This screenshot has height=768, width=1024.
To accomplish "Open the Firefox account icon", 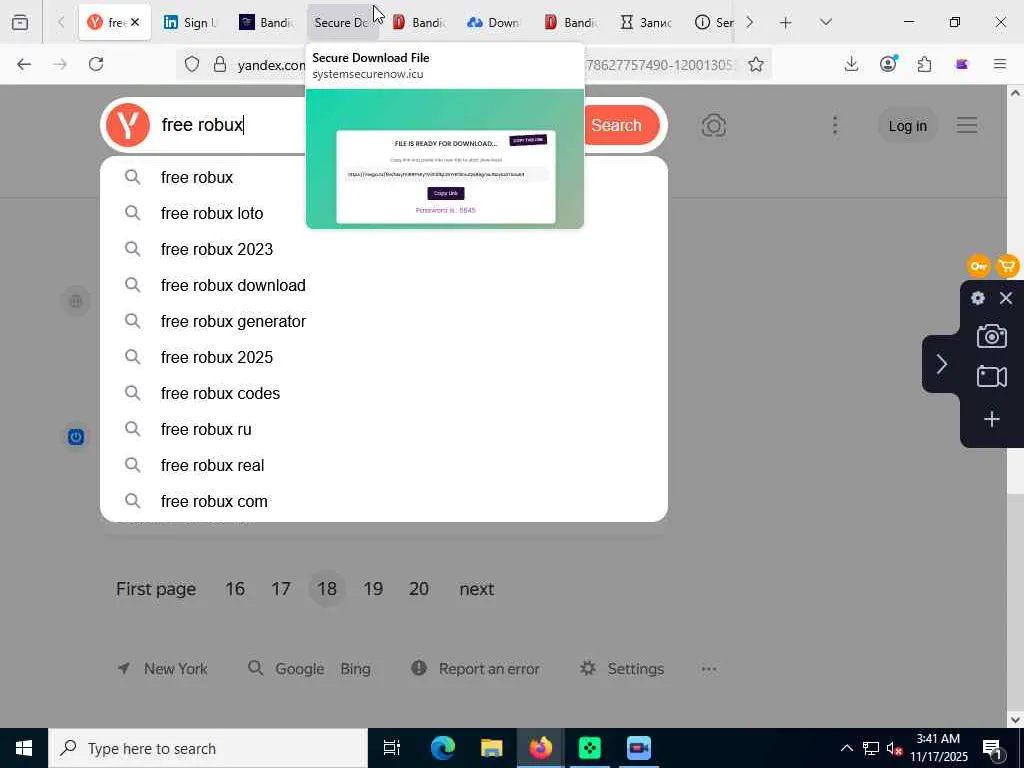I will [x=888, y=64].
